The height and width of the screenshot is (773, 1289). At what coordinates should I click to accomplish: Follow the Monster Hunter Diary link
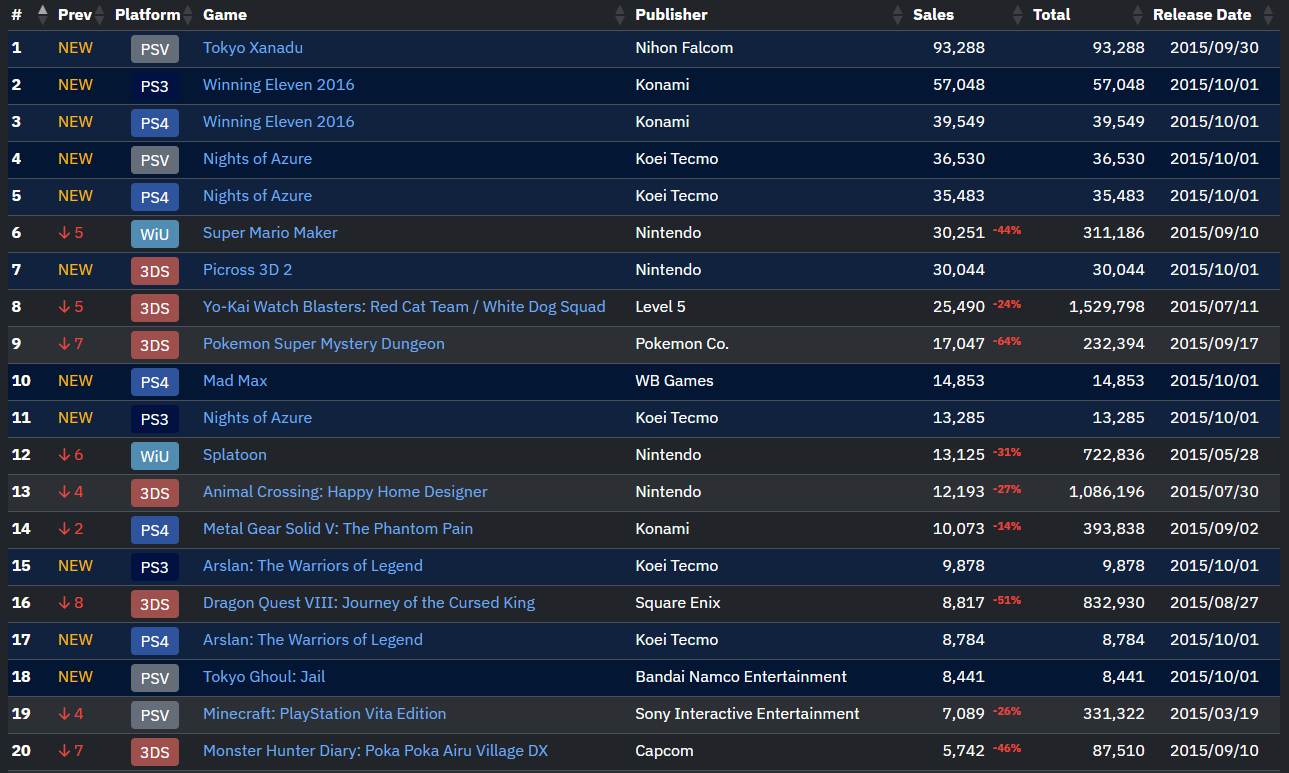tap(376, 751)
